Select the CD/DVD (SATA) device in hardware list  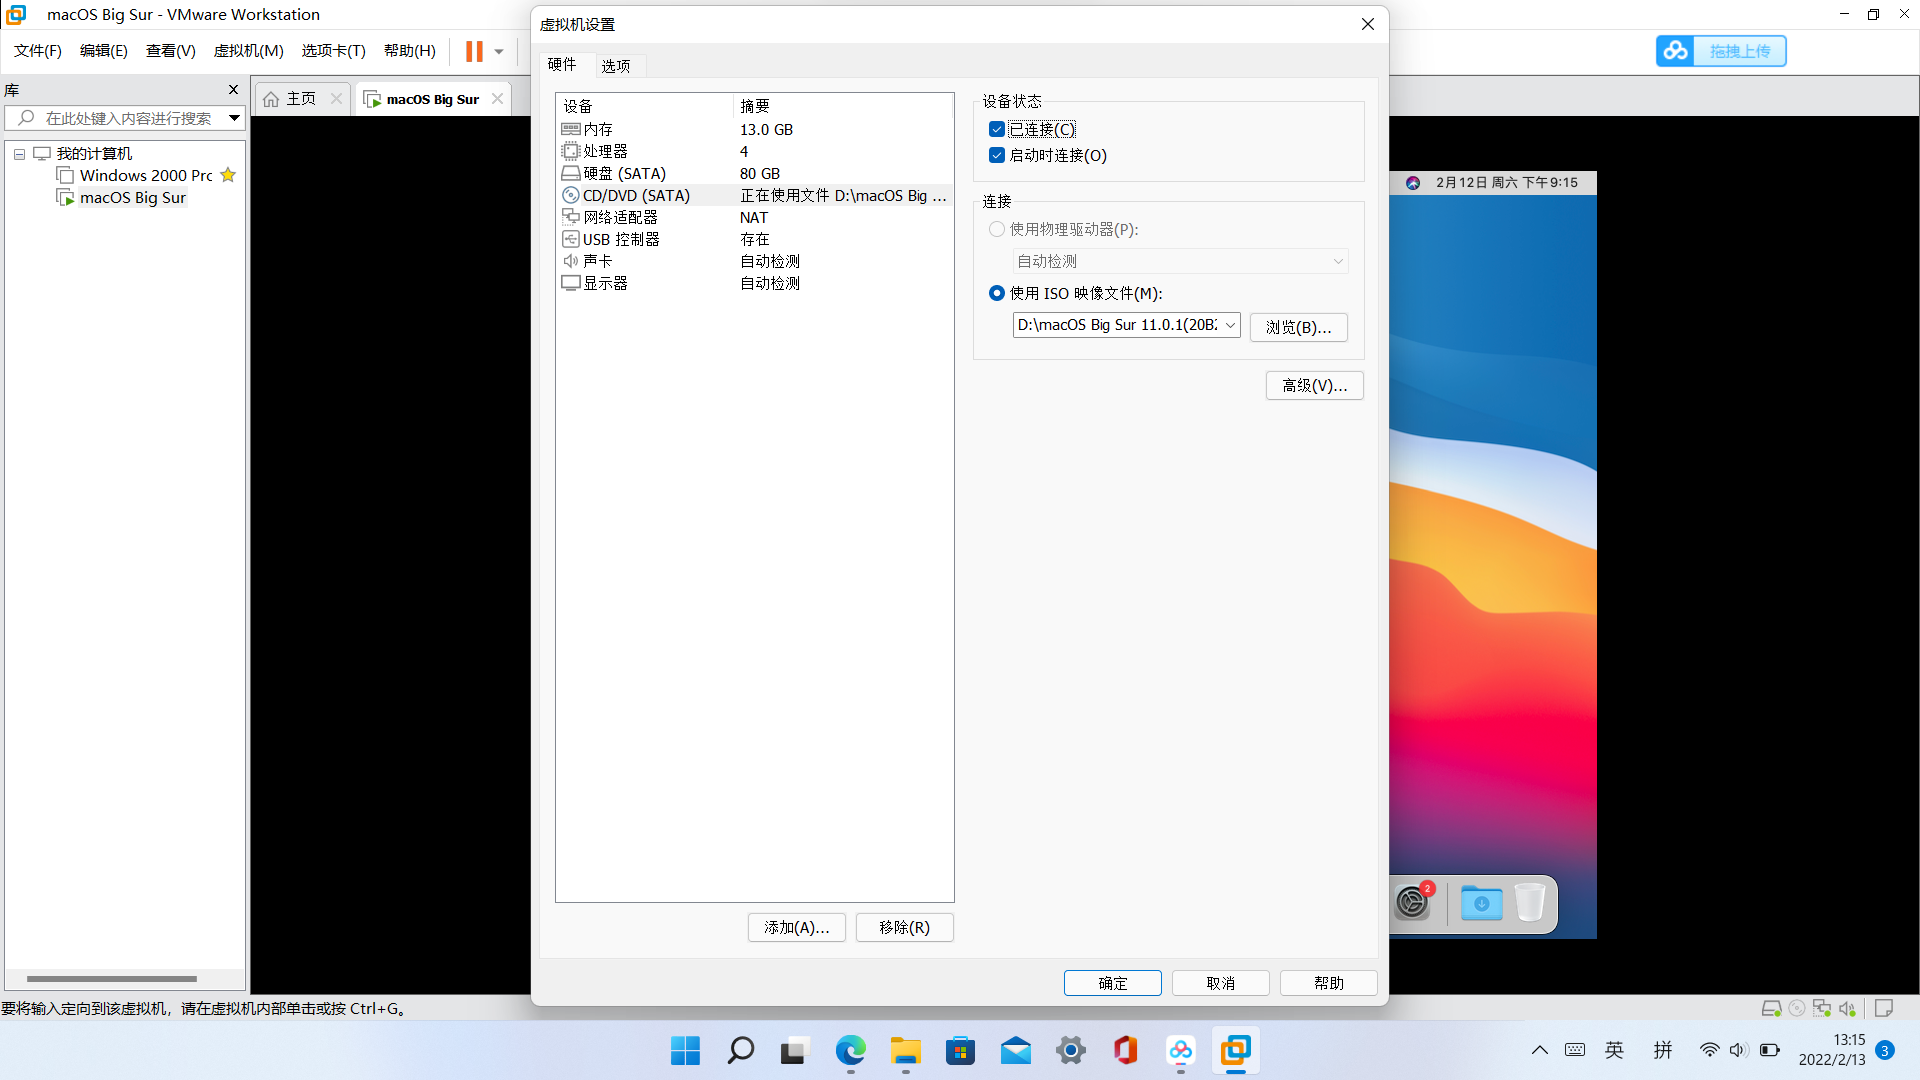[x=636, y=195]
